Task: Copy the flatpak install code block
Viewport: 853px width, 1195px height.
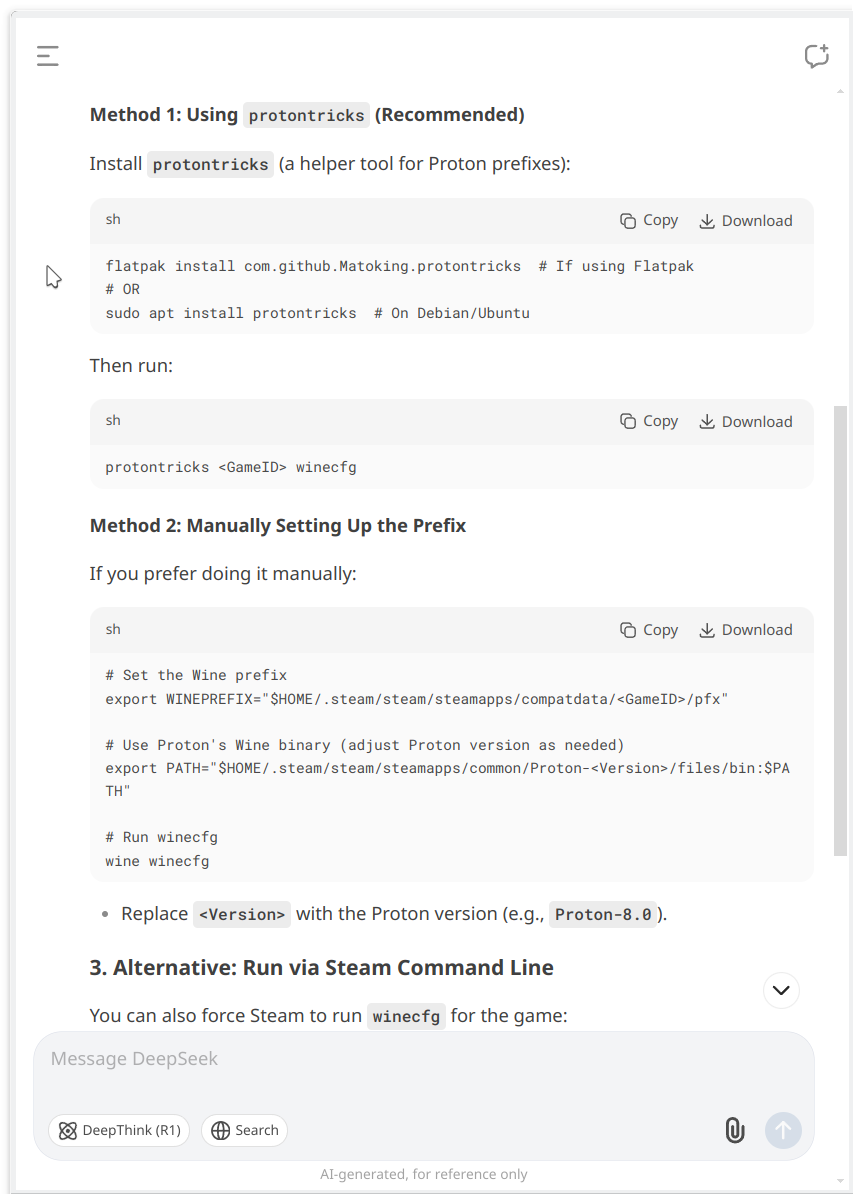Action: click(649, 221)
